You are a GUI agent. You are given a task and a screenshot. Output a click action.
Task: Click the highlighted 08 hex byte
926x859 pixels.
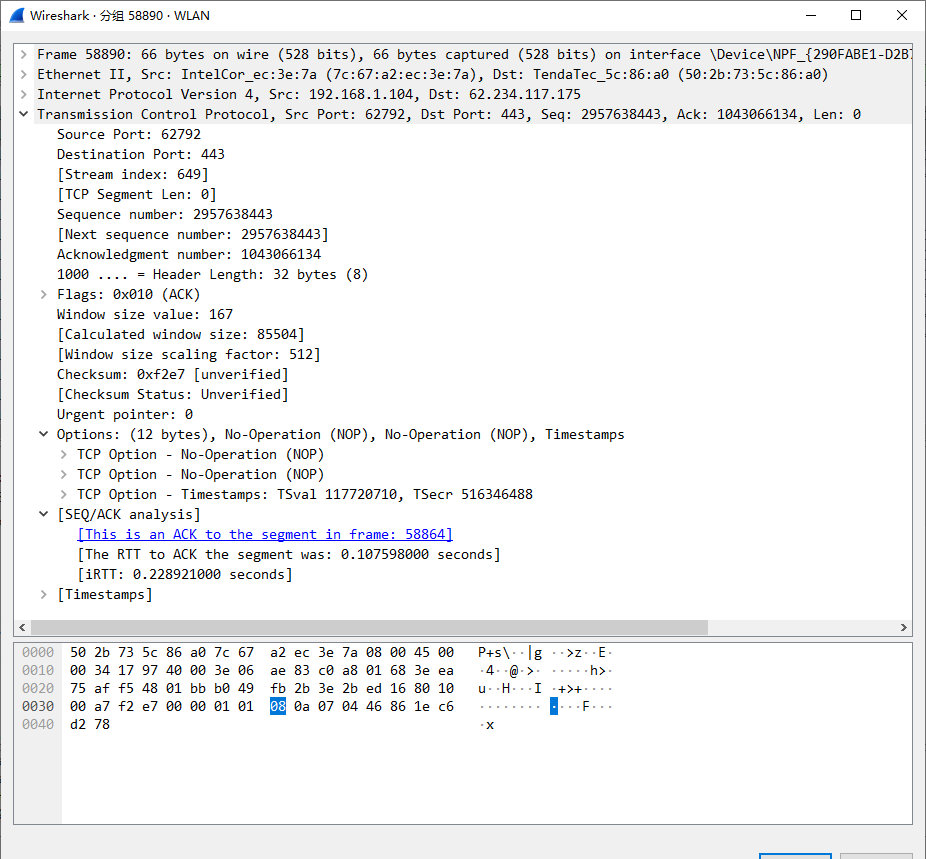[x=278, y=706]
